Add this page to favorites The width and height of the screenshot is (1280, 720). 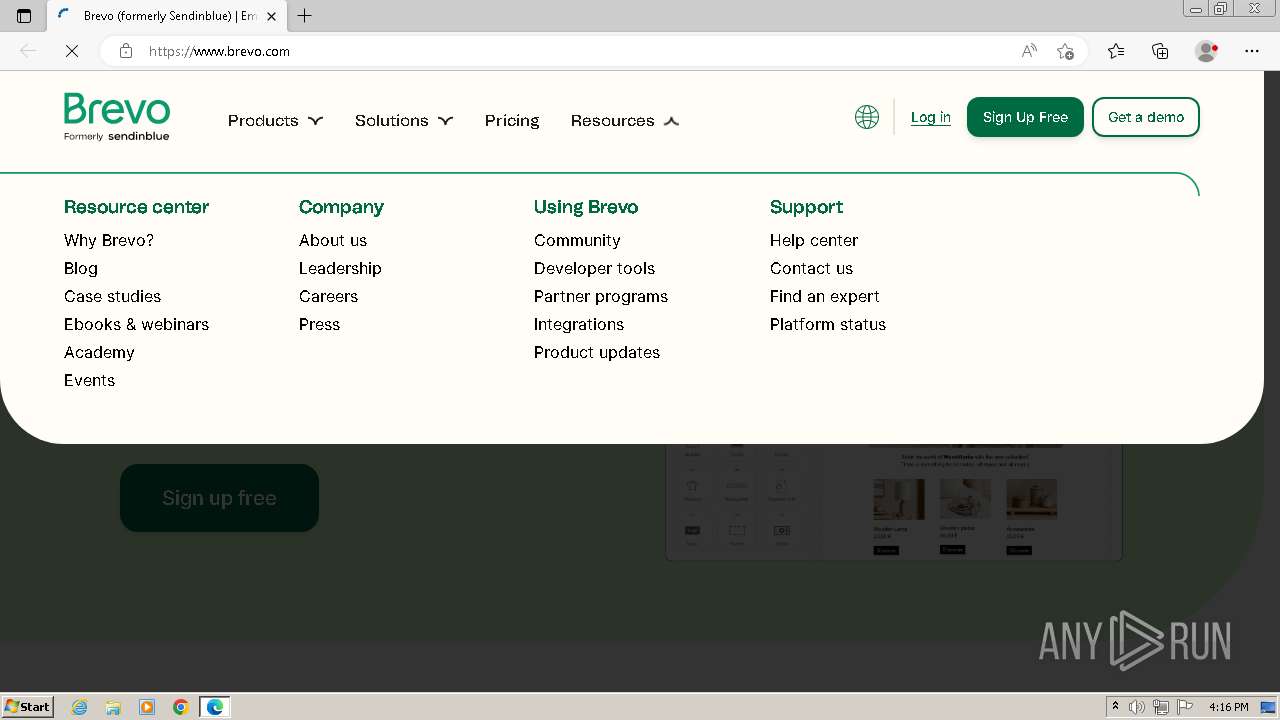(x=1065, y=51)
